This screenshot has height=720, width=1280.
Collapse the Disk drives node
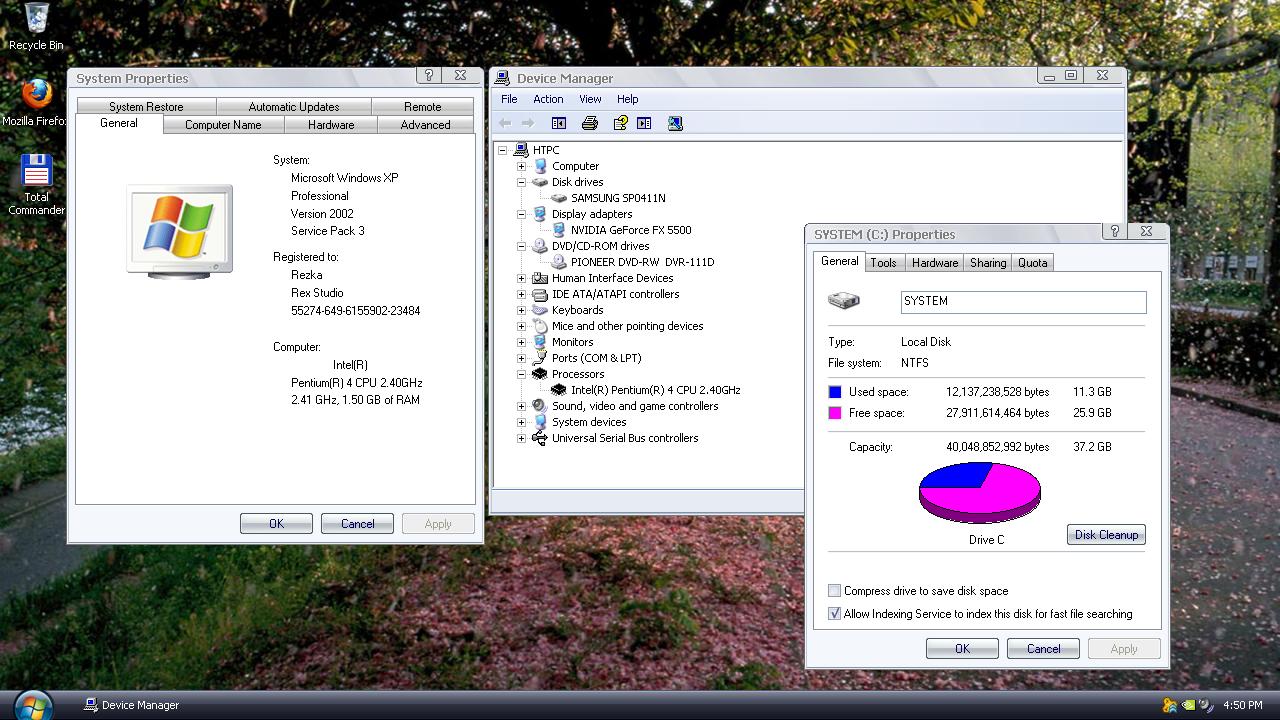tap(521, 182)
